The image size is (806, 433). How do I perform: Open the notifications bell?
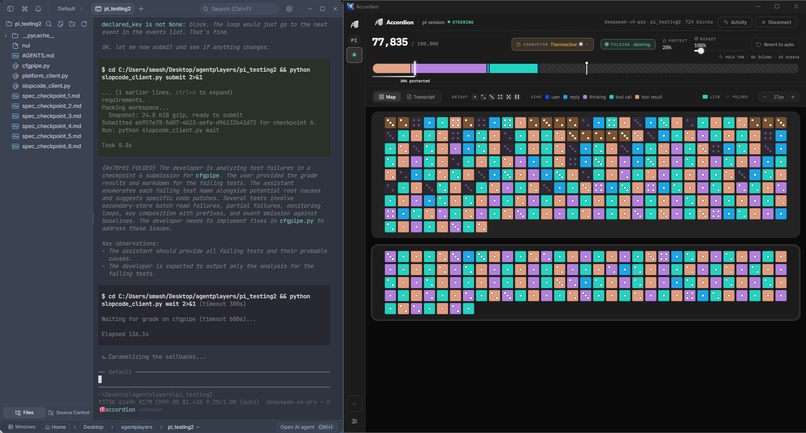(38, 9)
